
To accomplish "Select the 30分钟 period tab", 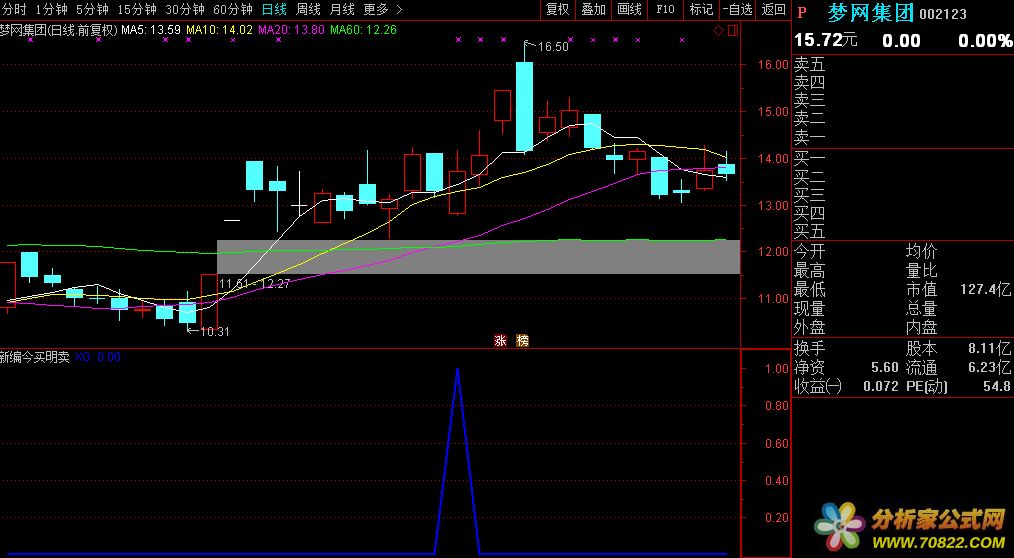I will pyautogui.click(x=185, y=9).
